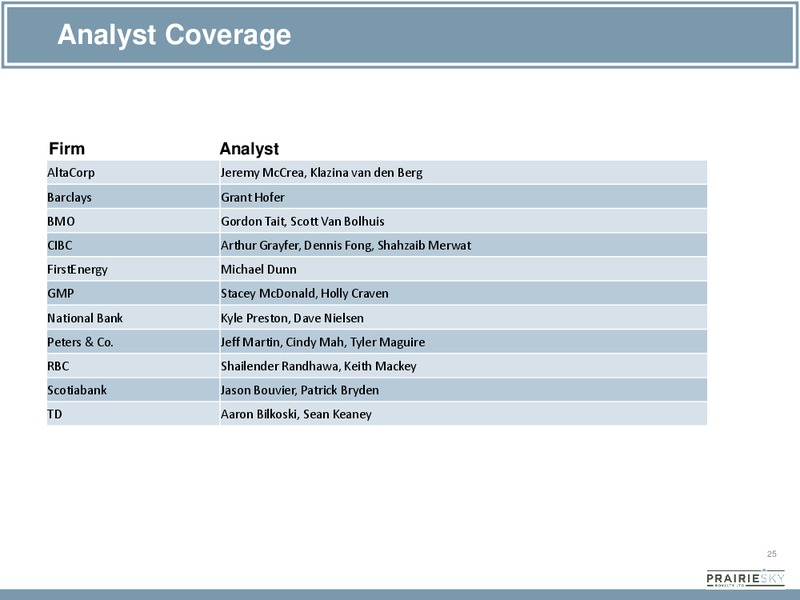Click the Peters & Co. firm cell
Viewport: 800px width, 600px height.
pyautogui.click(x=133, y=341)
